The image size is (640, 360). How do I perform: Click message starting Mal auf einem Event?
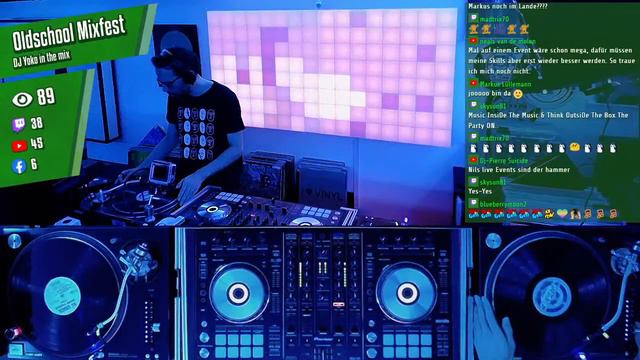coord(551,60)
